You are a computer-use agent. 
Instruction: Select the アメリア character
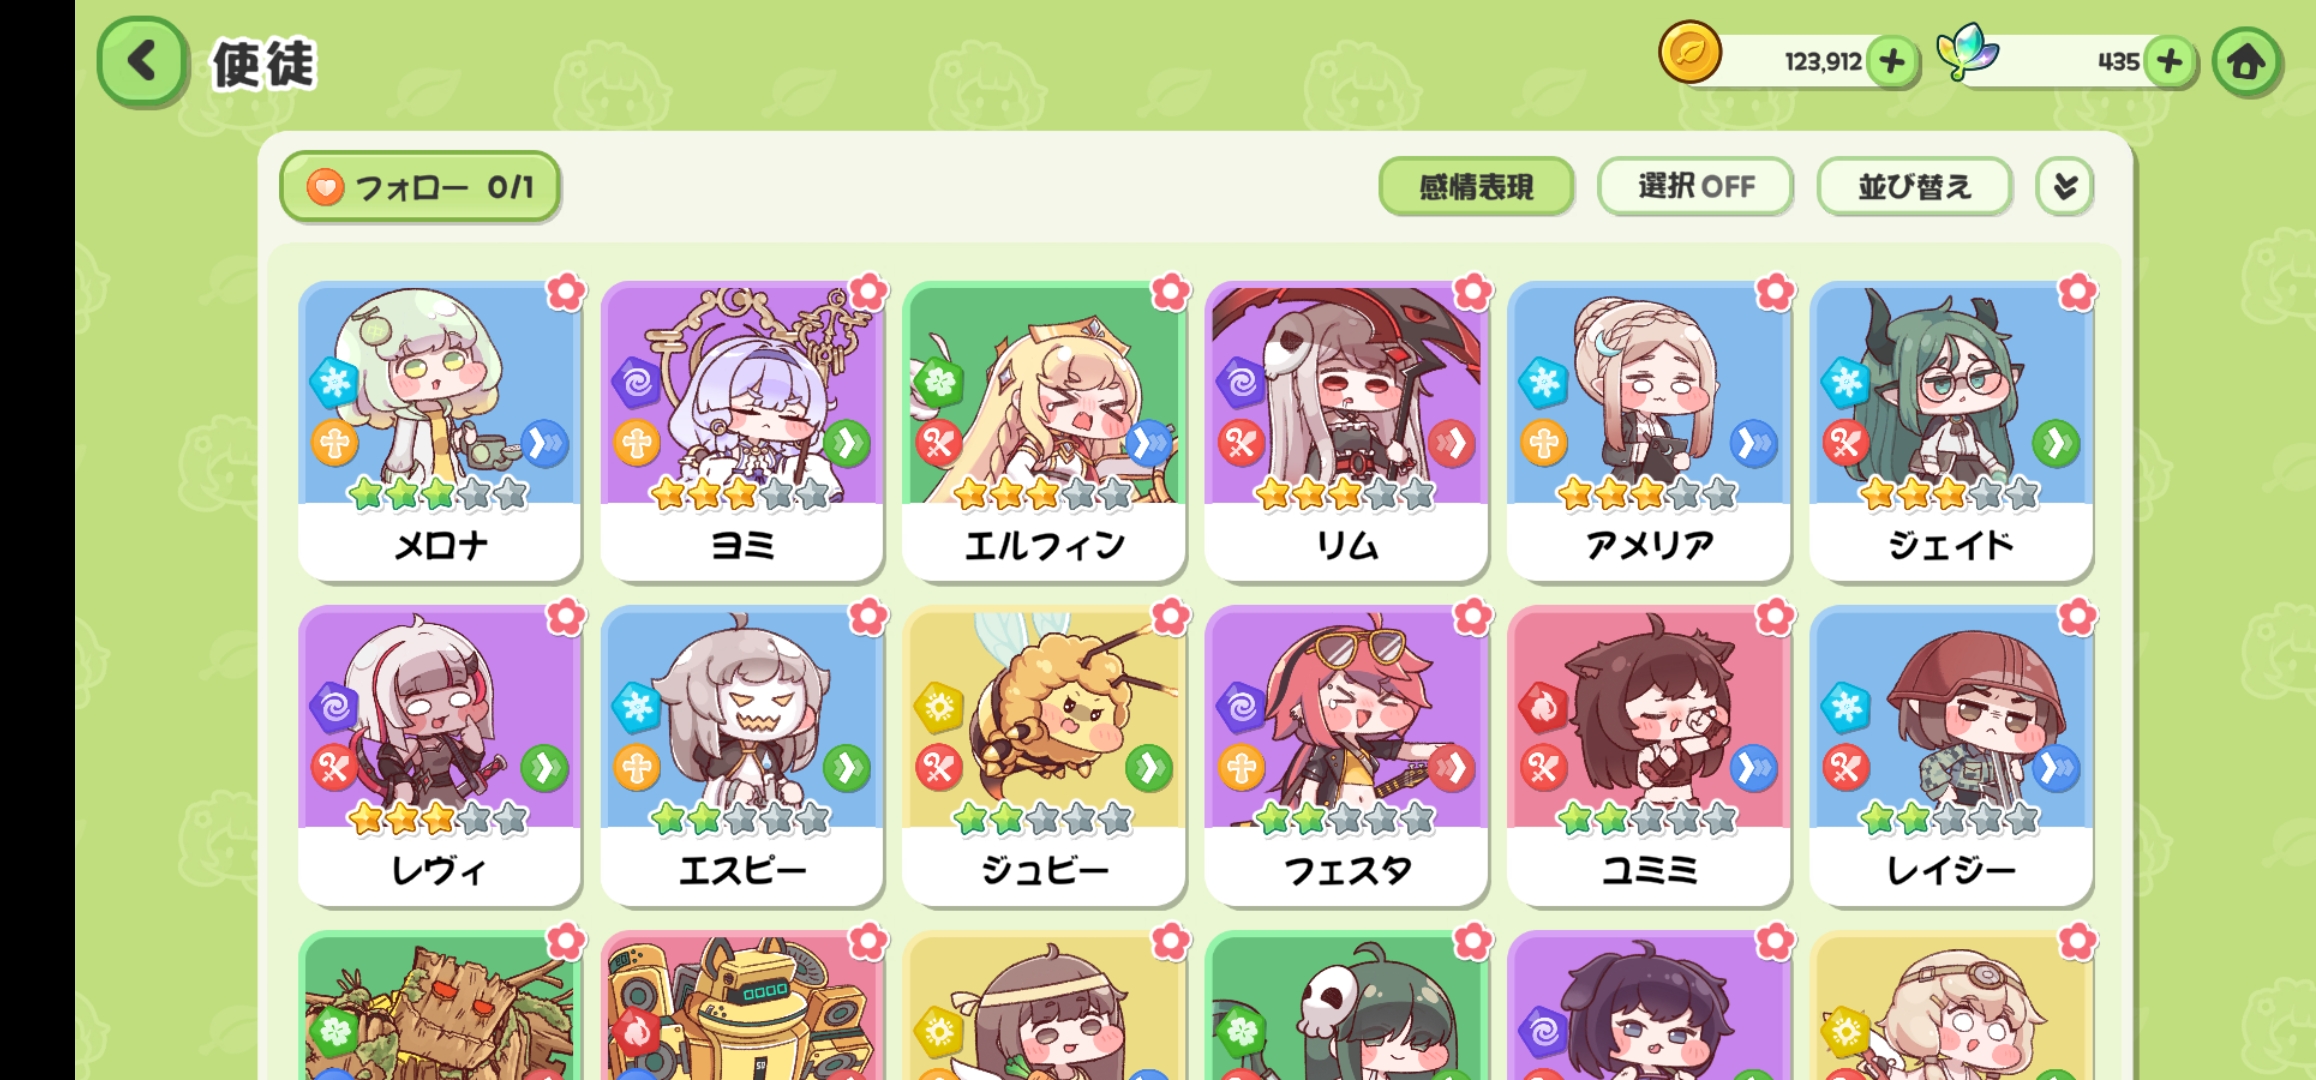click(1648, 431)
